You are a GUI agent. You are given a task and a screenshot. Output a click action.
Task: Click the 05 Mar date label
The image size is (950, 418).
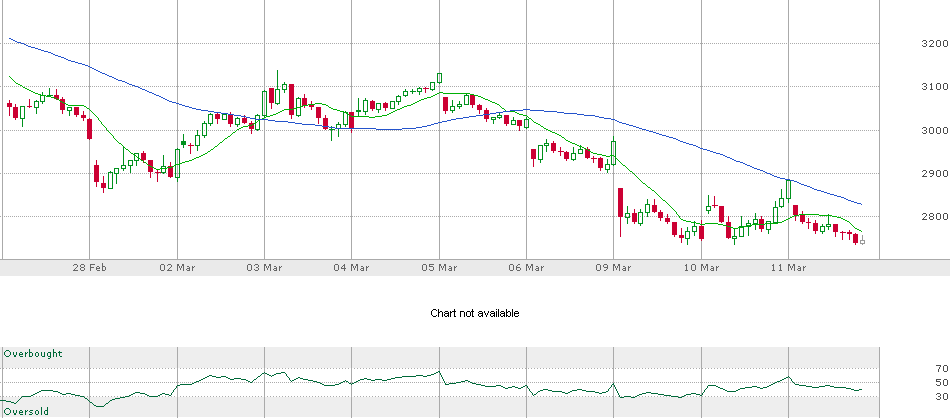tap(439, 268)
